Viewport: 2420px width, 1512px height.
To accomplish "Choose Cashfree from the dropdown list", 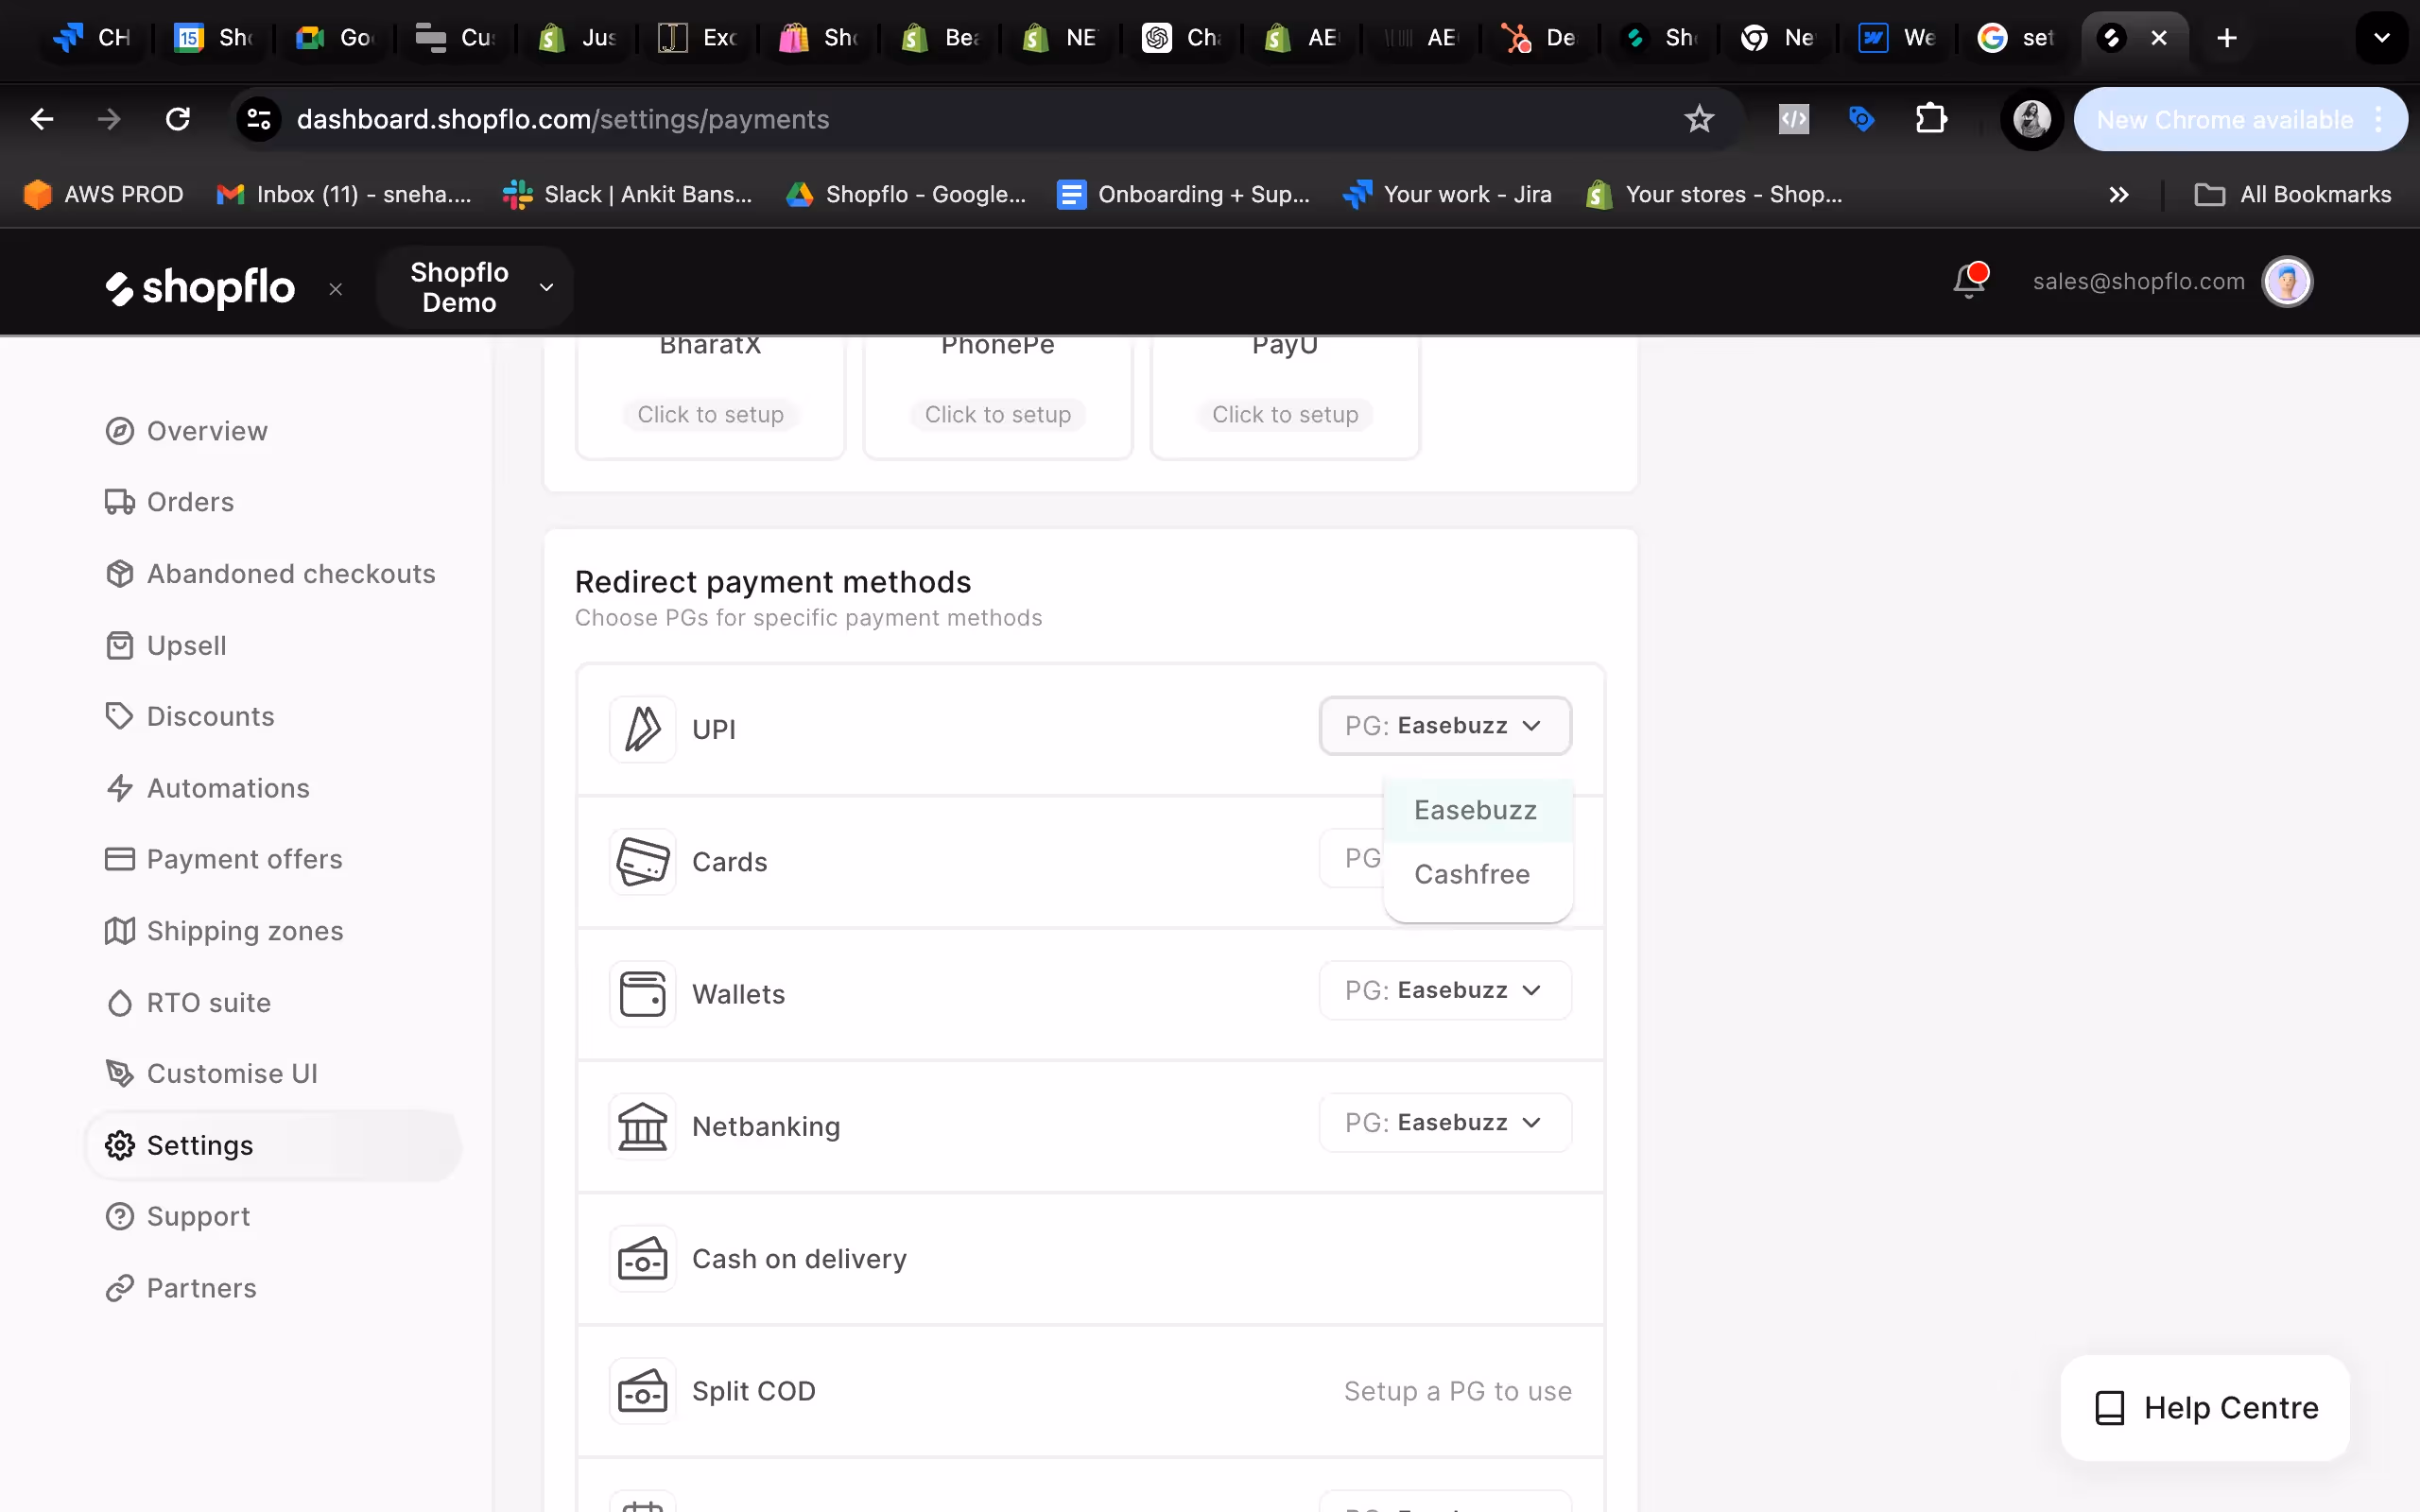I will [1478, 874].
